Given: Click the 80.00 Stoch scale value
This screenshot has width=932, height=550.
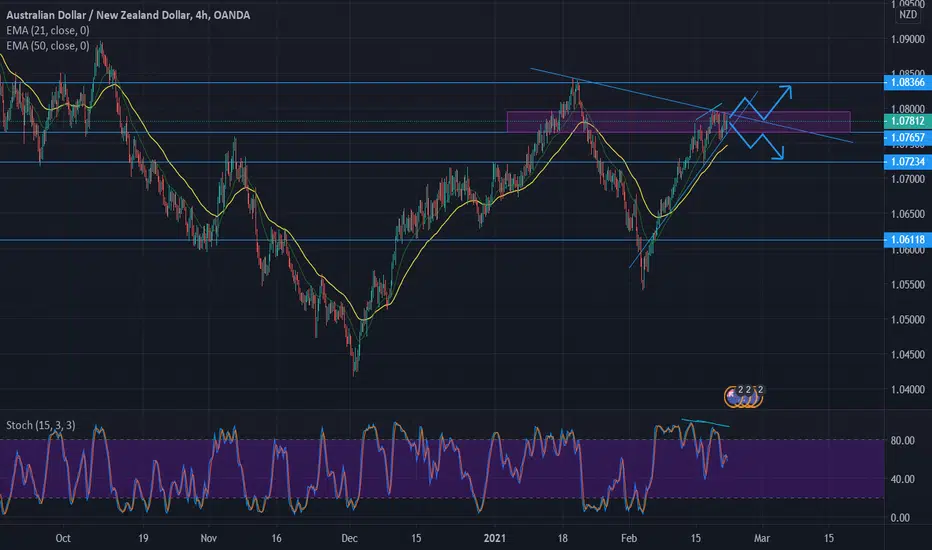Looking at the screenshot, I should (902, 441).
